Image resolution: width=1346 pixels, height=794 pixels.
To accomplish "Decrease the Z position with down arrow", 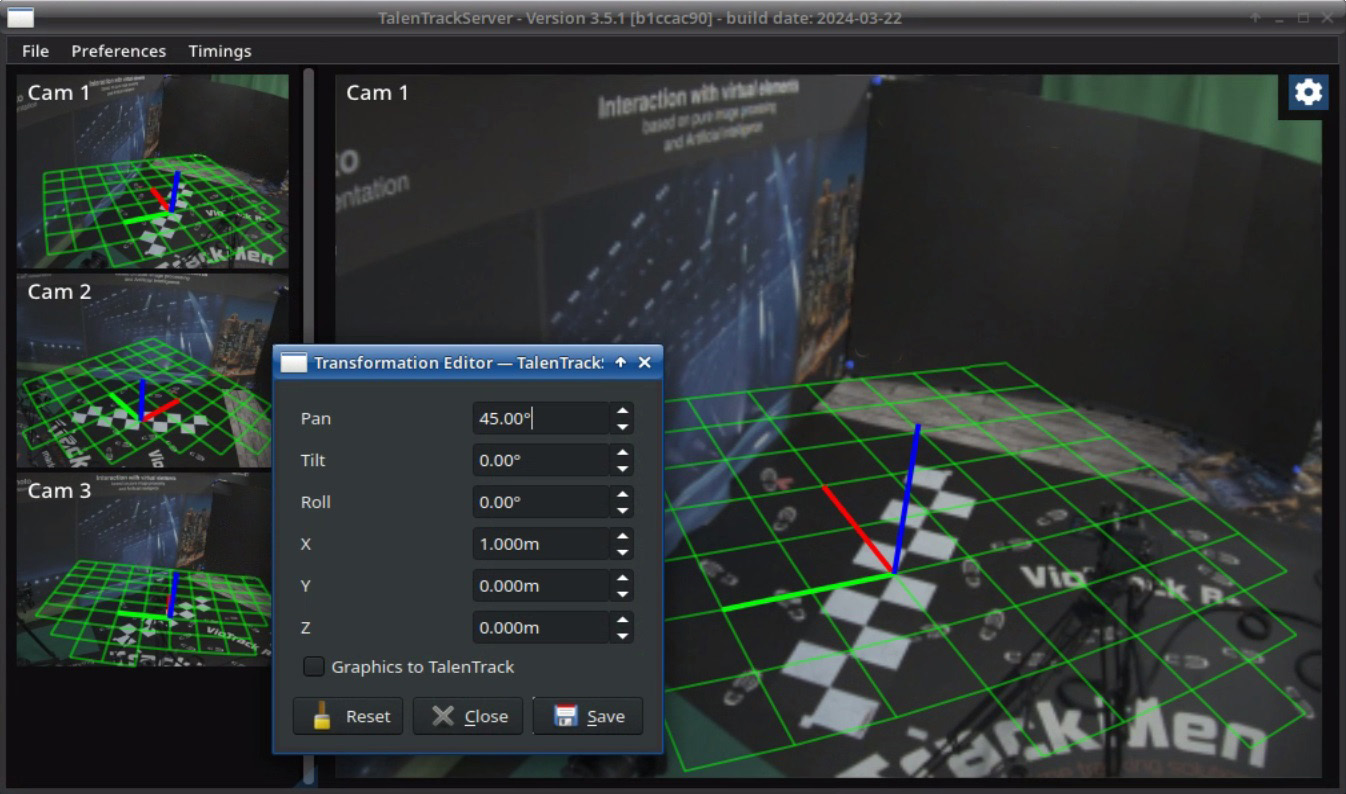I will point(622,636).
